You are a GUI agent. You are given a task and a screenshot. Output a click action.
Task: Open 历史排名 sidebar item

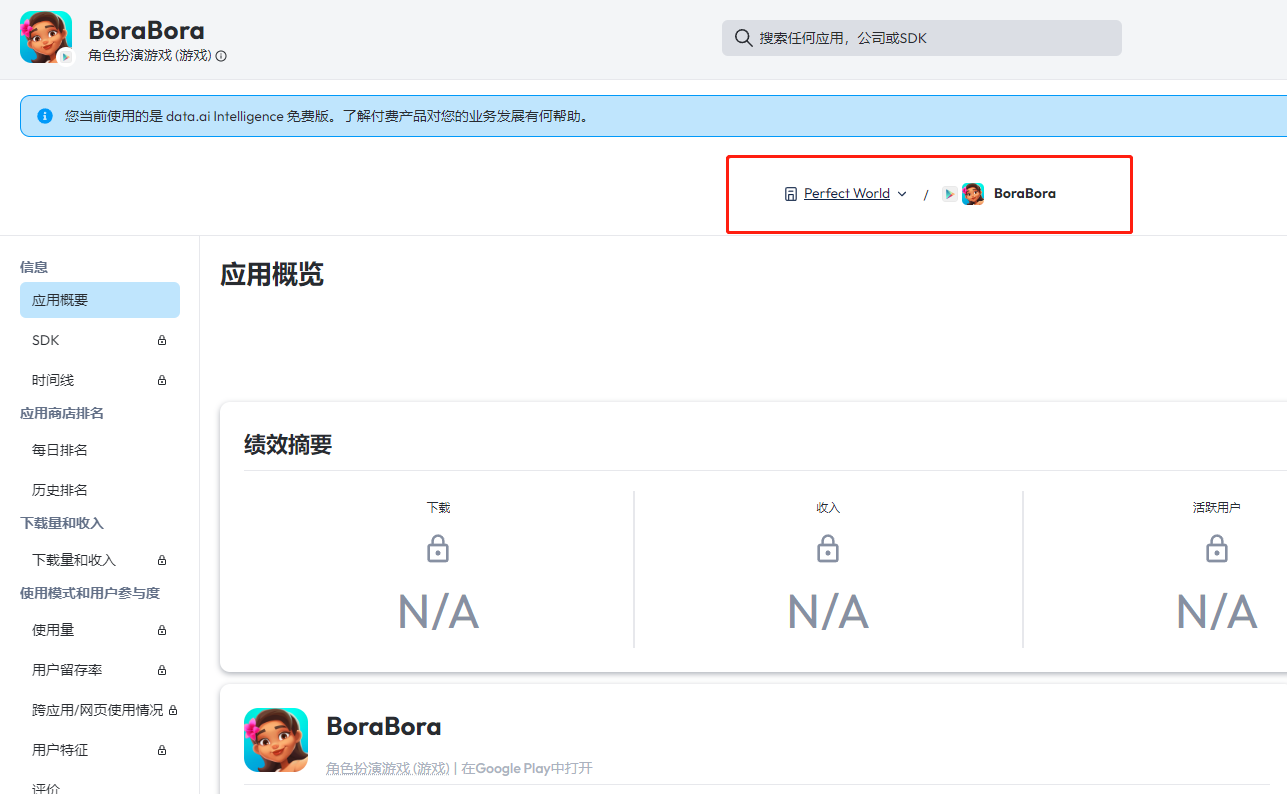(100, 490)
